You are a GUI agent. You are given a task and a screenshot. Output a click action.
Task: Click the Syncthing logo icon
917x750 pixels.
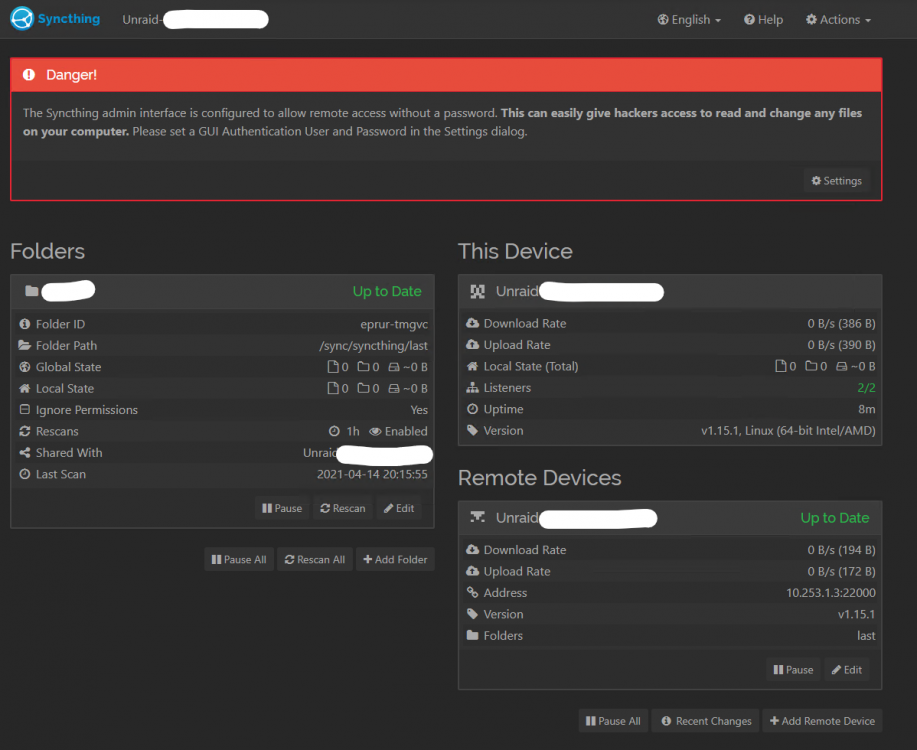pos(22,19)
